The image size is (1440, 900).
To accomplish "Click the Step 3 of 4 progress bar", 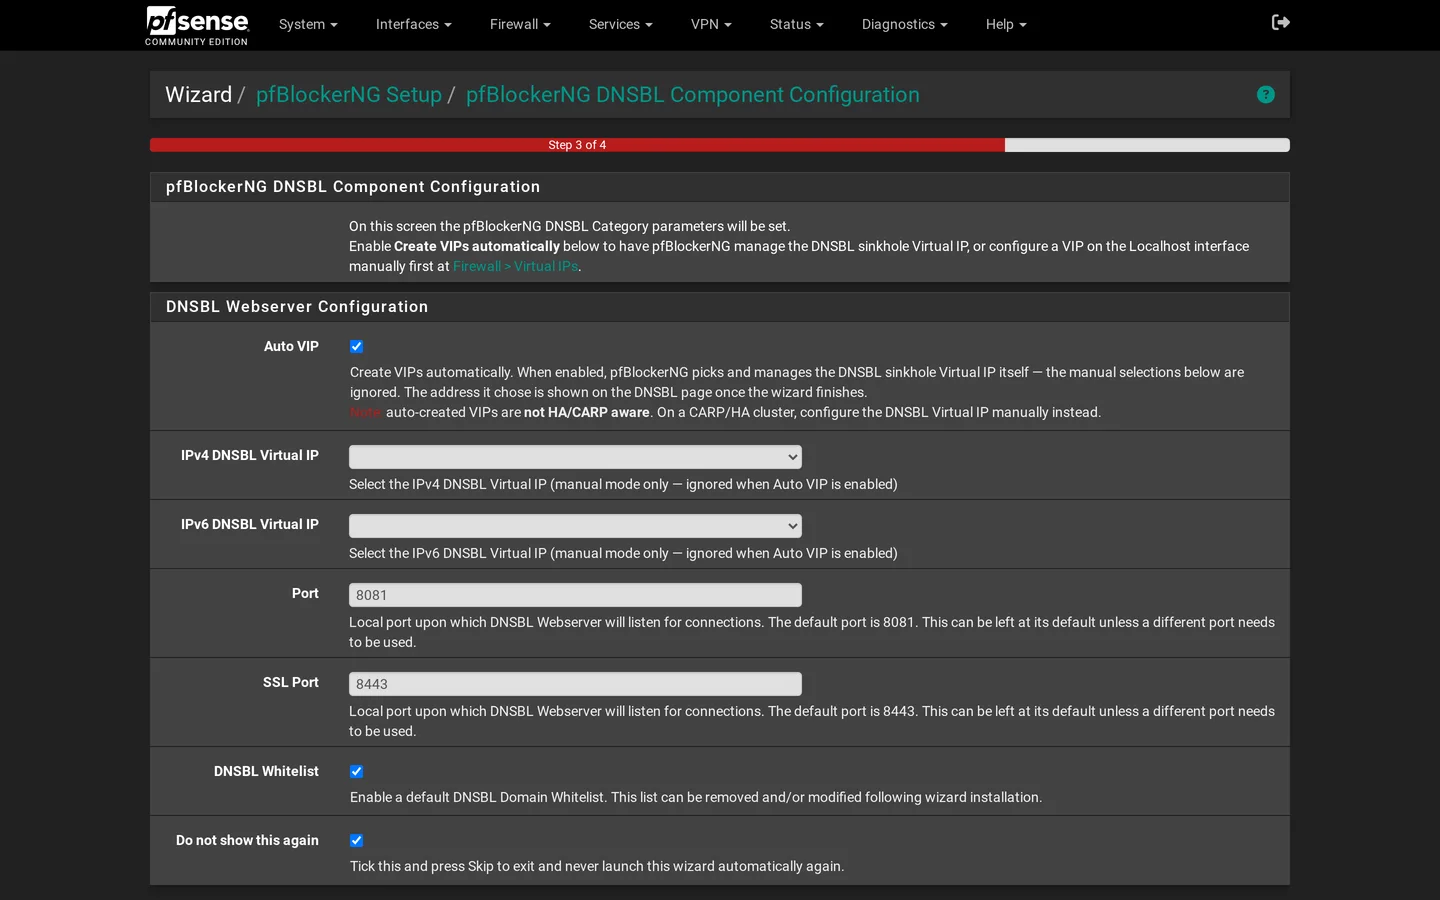I will coord(720,145).
